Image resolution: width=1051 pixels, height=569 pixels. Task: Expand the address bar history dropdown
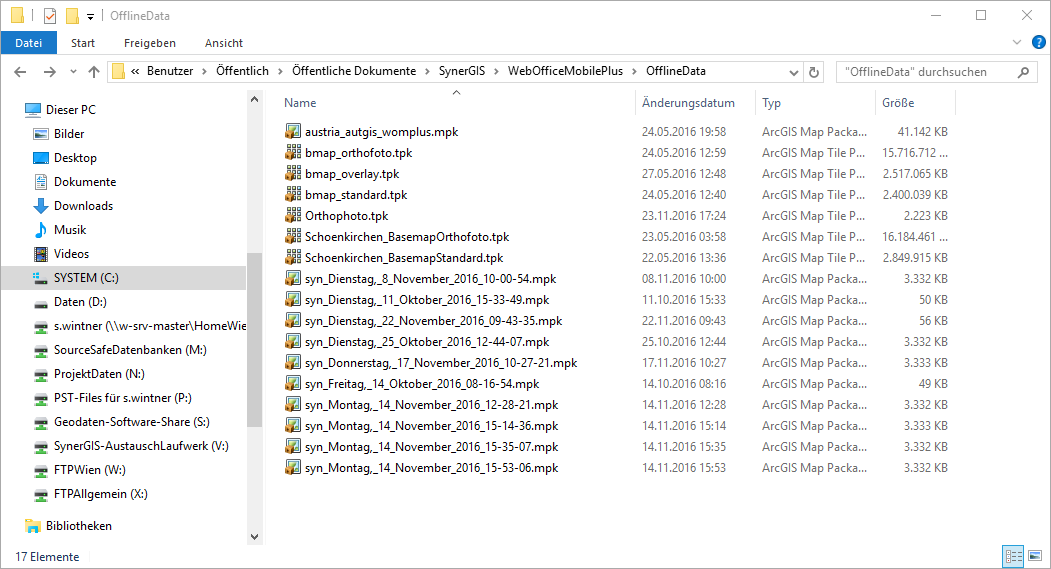(x=795, y=72)
